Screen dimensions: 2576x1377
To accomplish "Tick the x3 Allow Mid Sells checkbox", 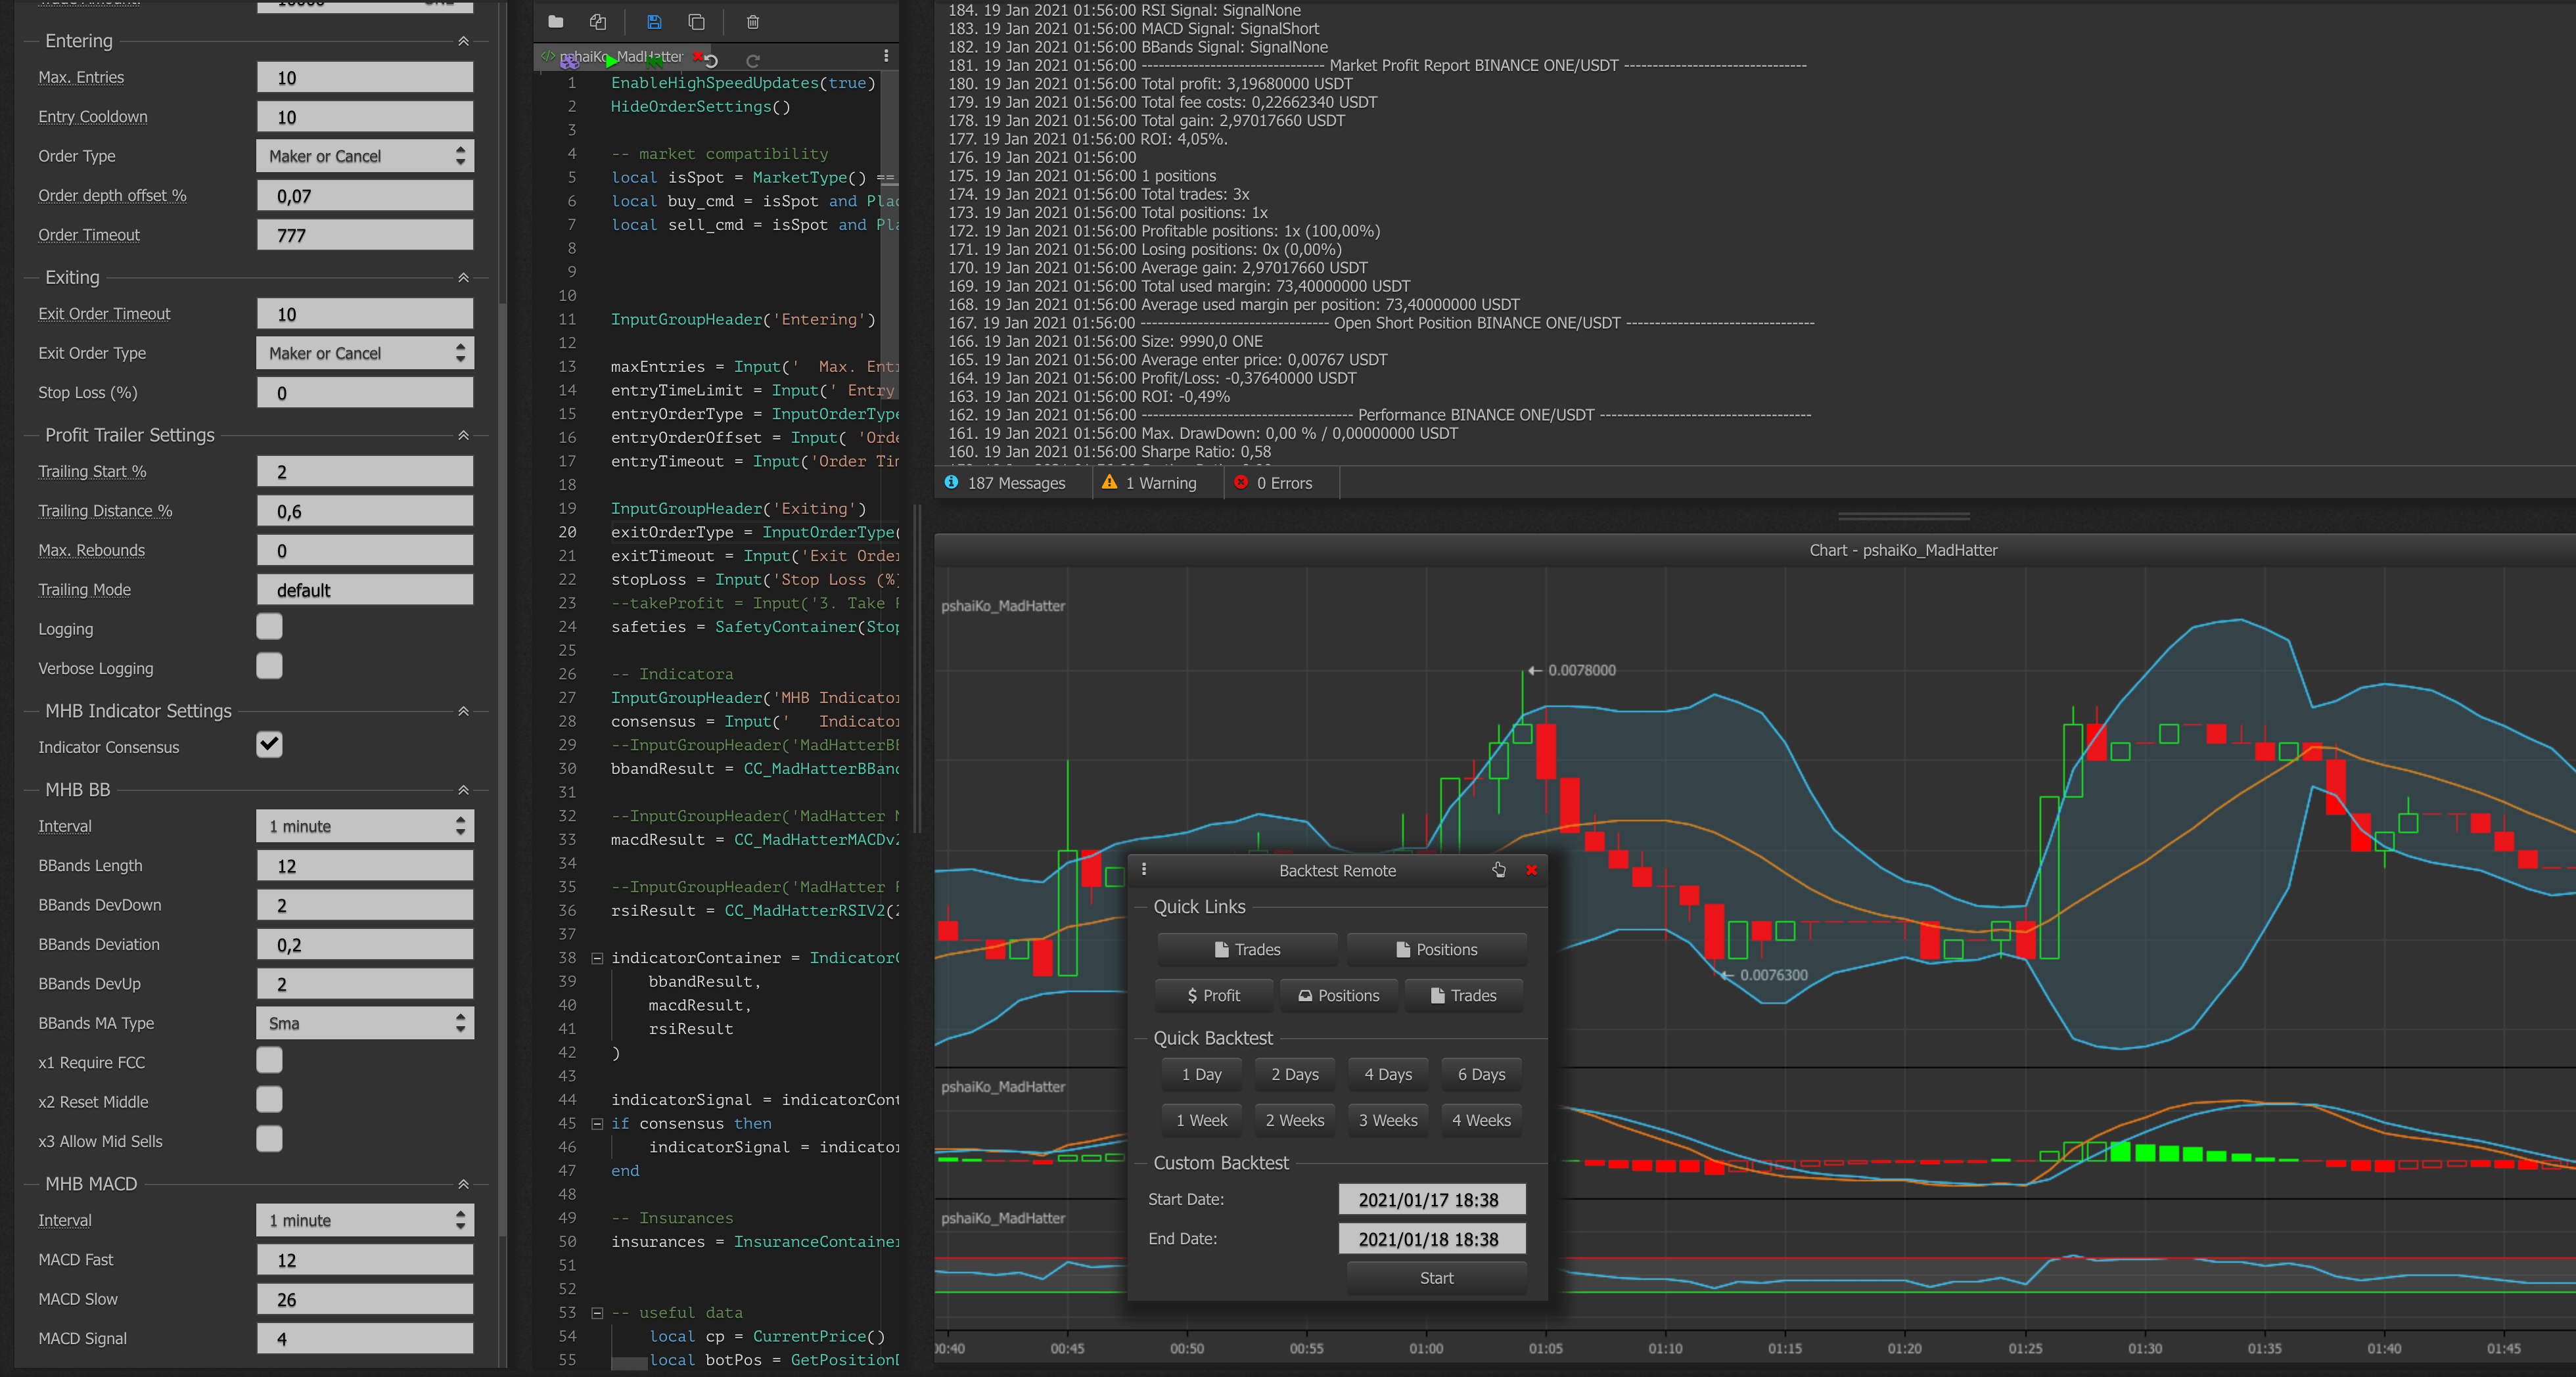I will click(269, 1139).
